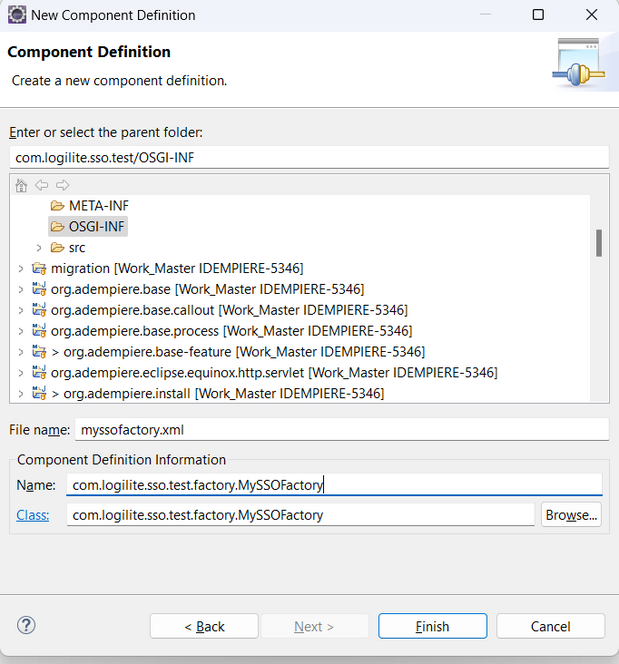
Task: Click the org.adempiere.base project icon
Action: coord(39,289)
